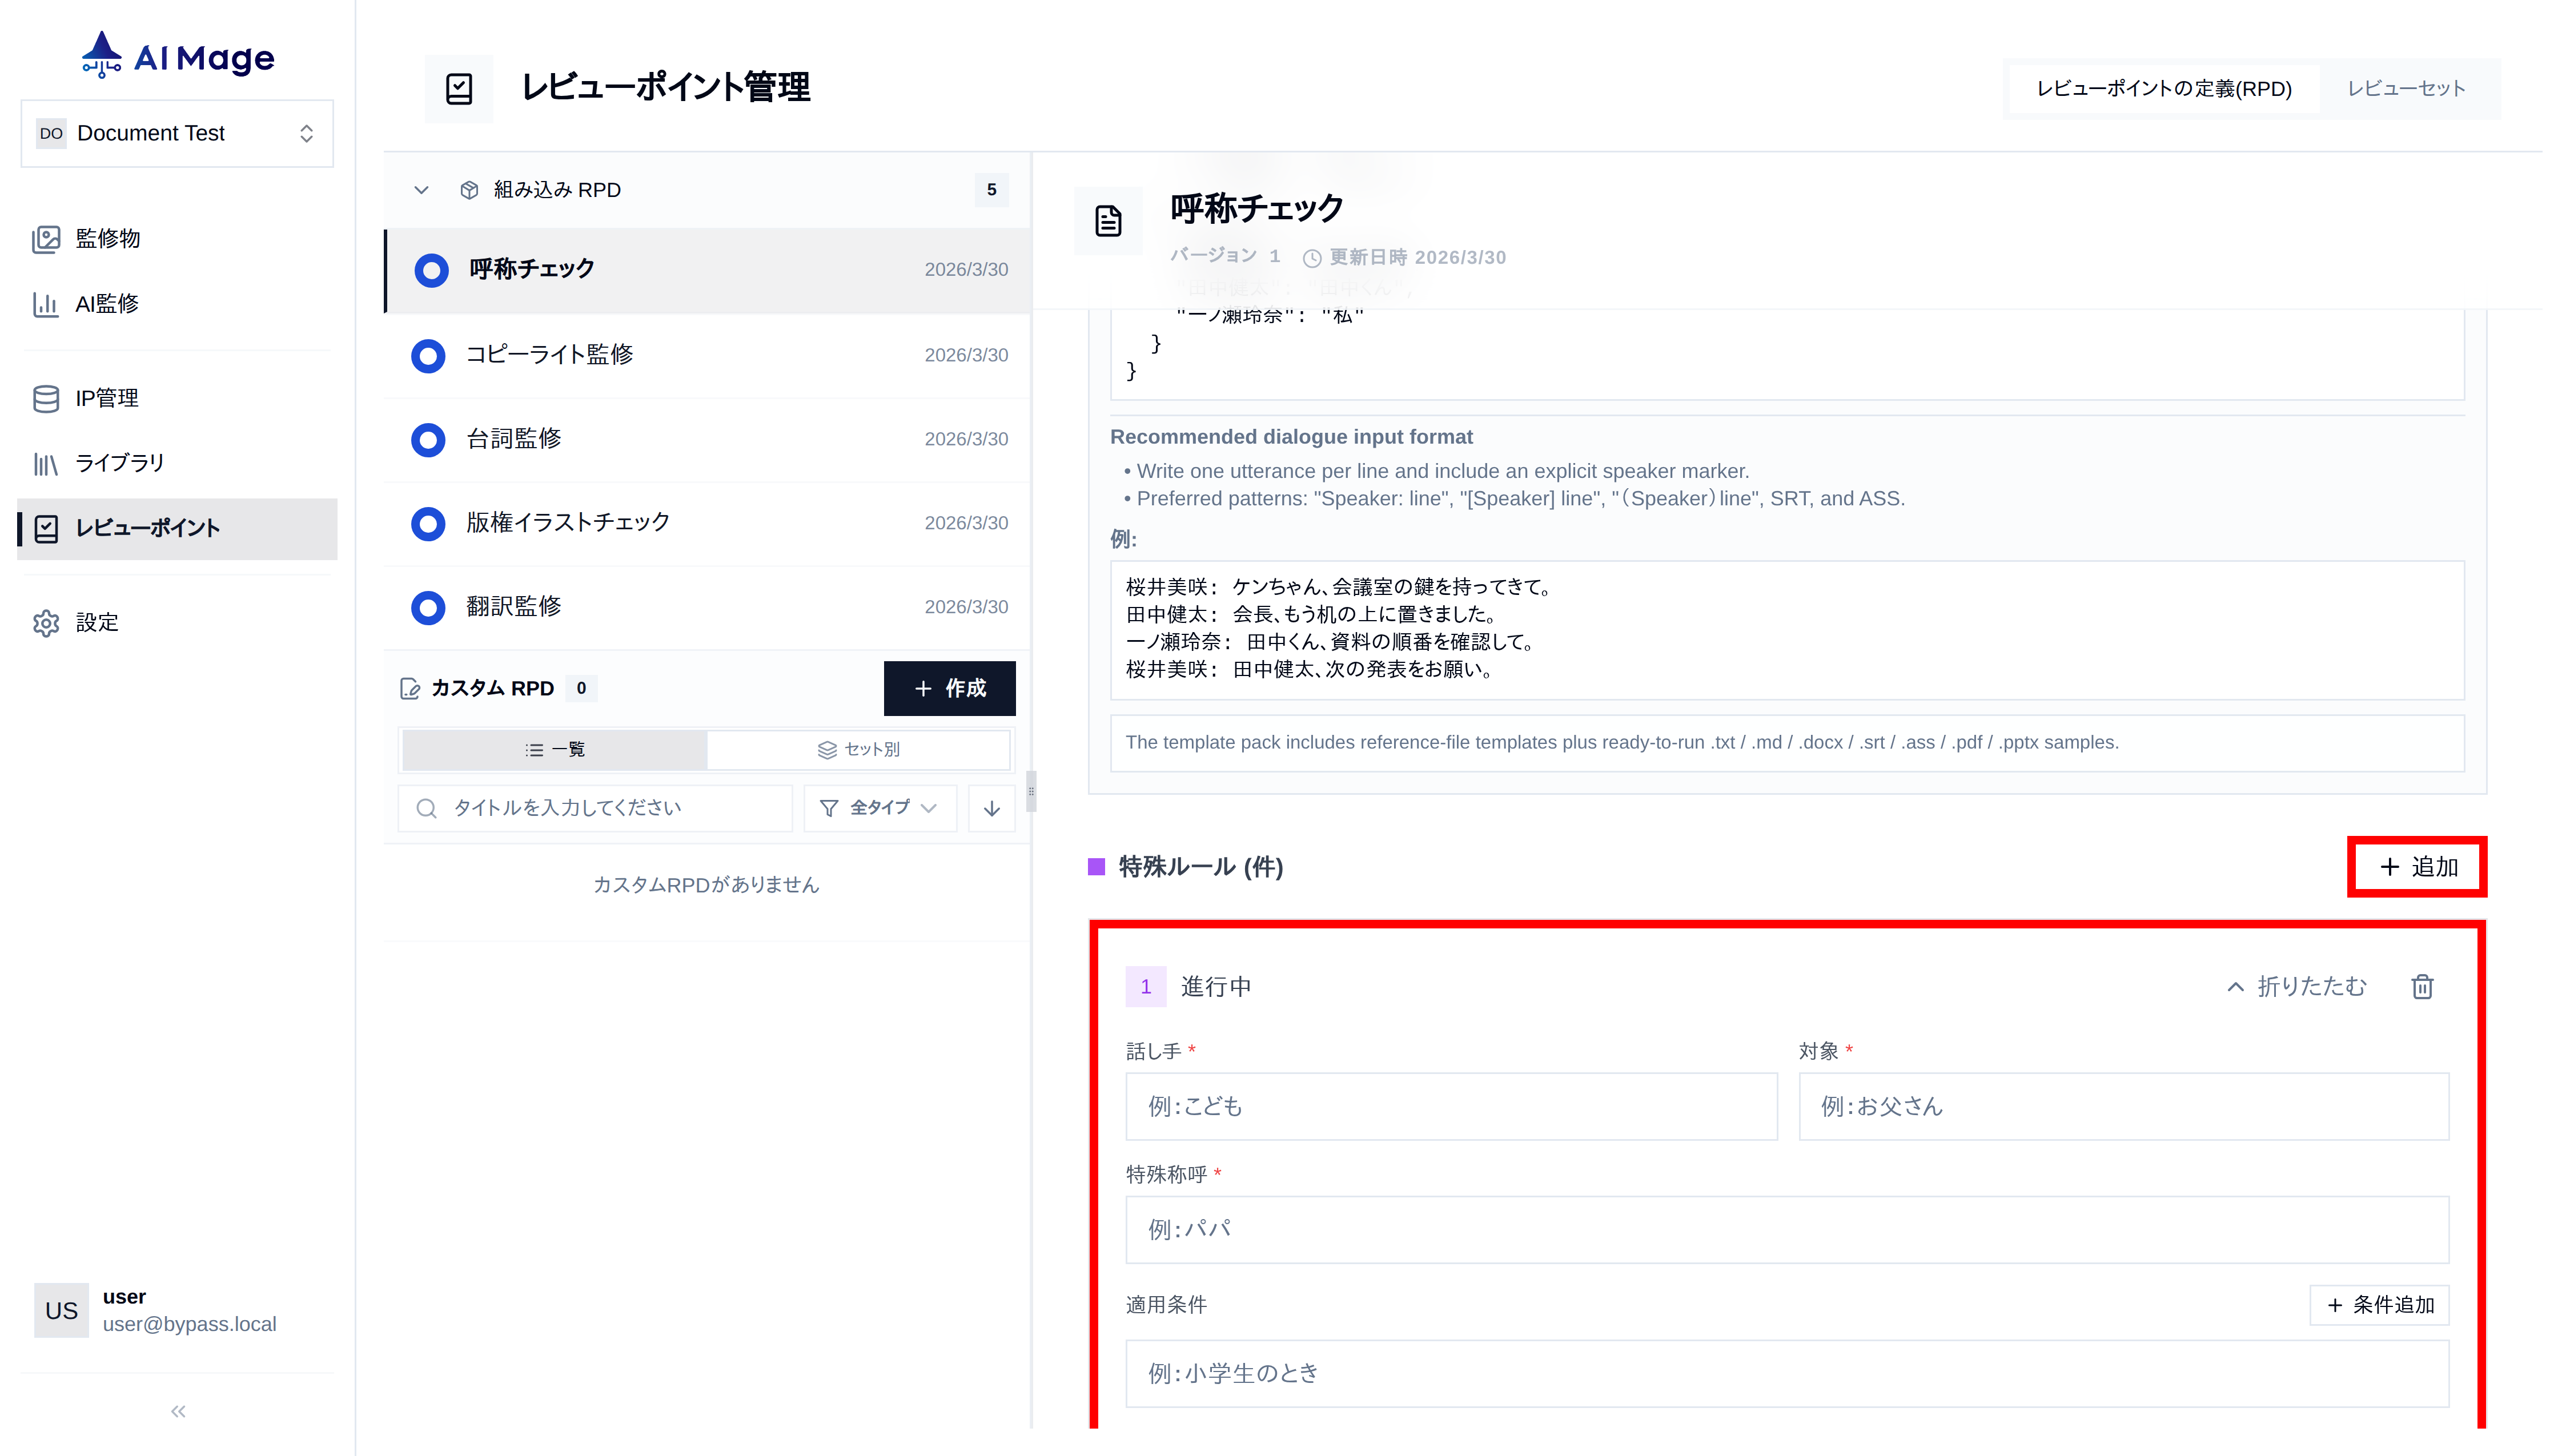Click the purple square marker beside 特殊ルール
This screenshot has height=1456, width=2570.
coord(1096,867)
